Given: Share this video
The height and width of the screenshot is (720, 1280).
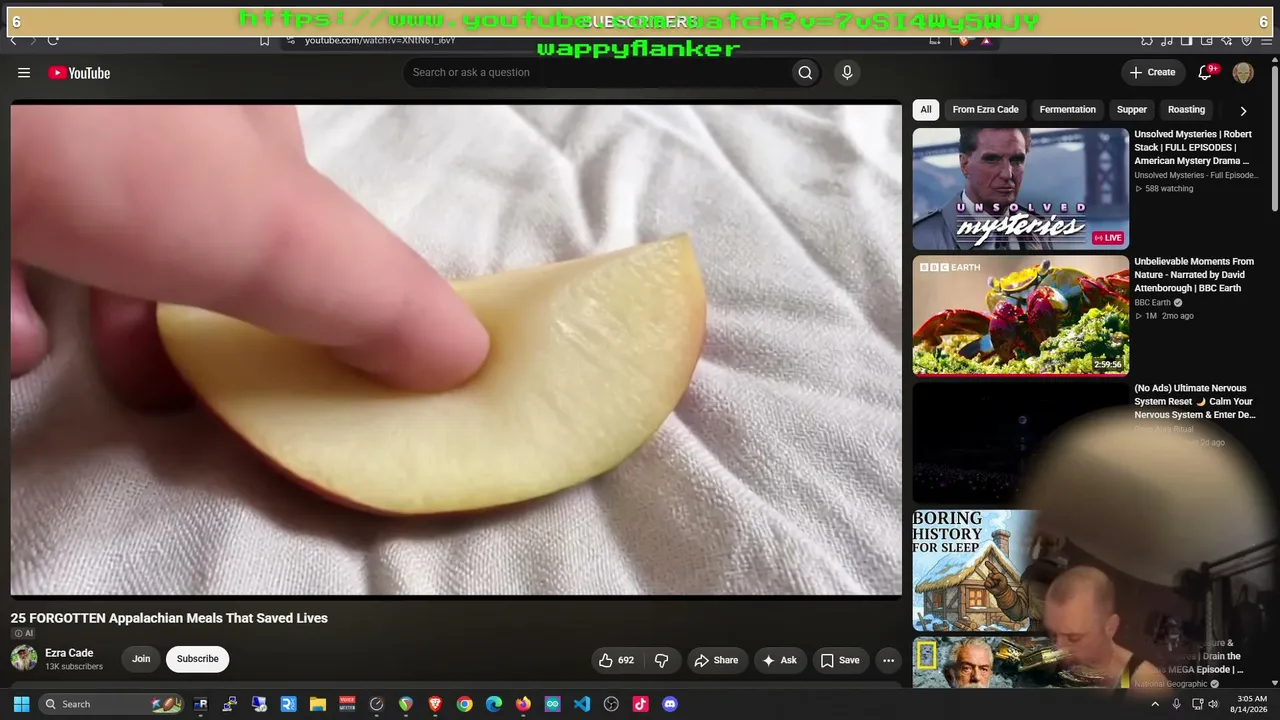Looking at the screenshot, I should click(x=716, y=660).
